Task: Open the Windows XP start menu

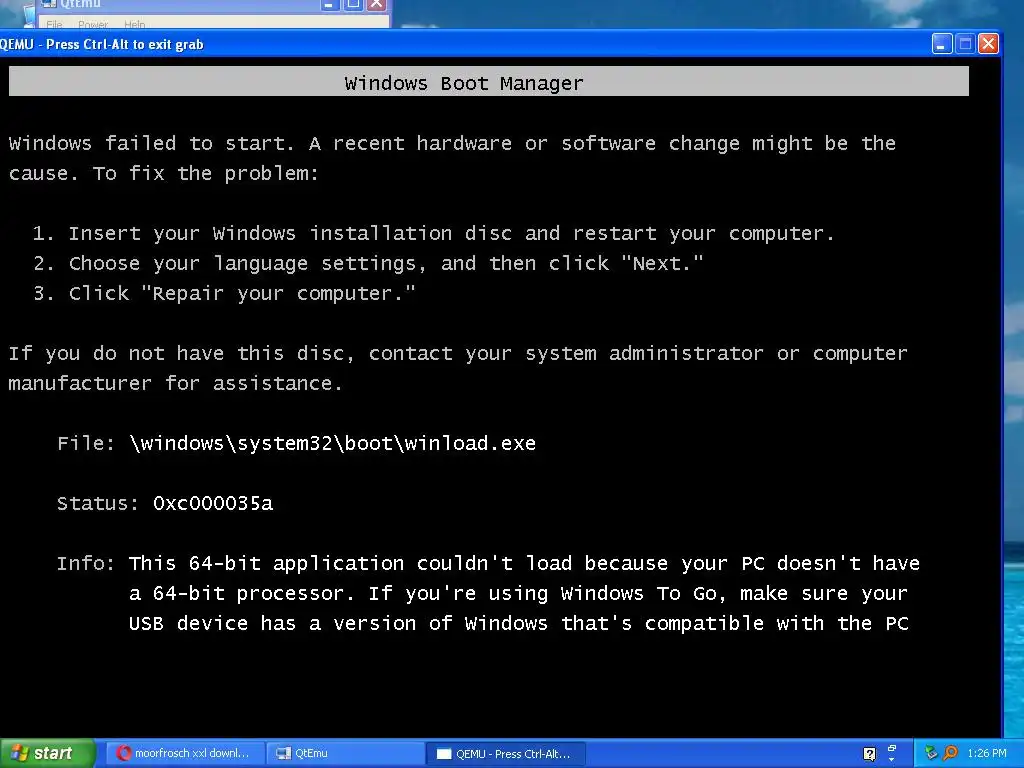Action: (48, 753)
